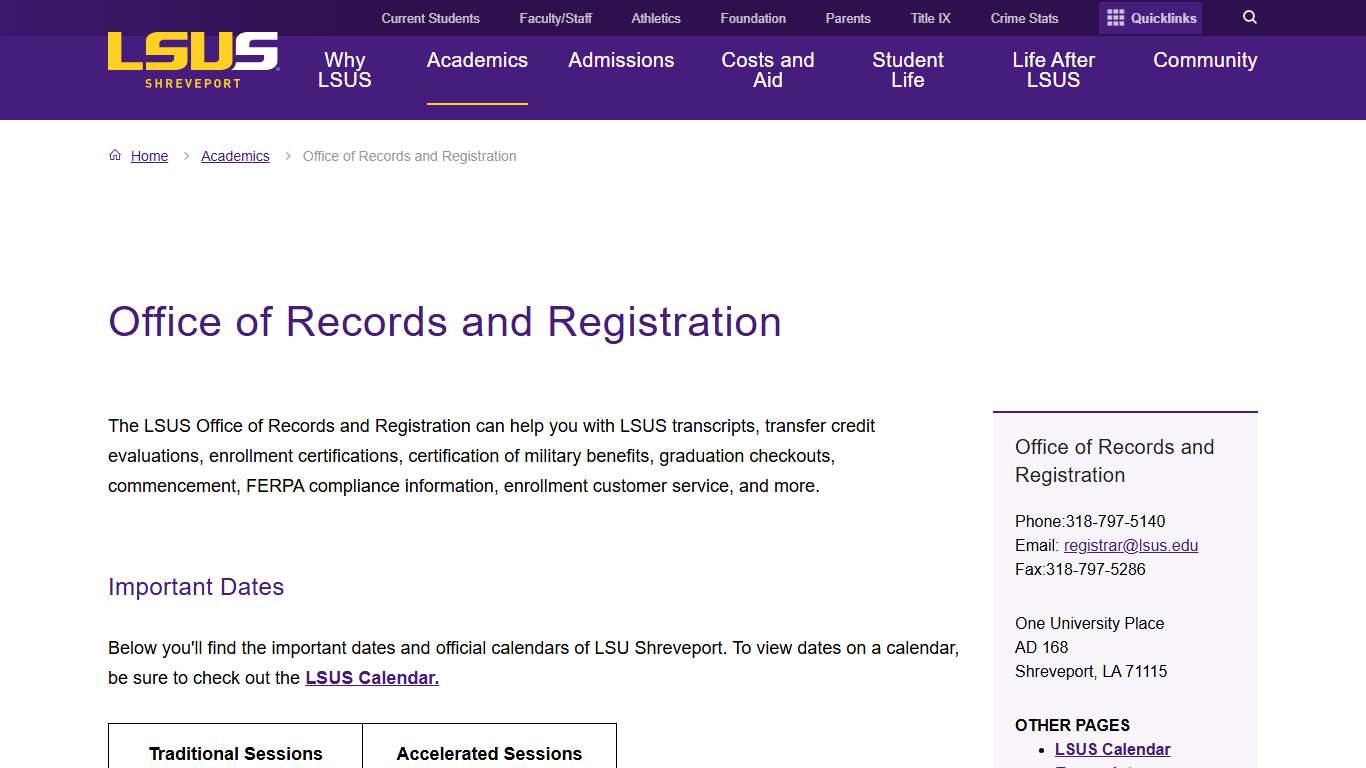The image size is (1366, 768).
Task: Open the Faculty/Staff link
Action: pyautogui.click(x=555, y=18)
